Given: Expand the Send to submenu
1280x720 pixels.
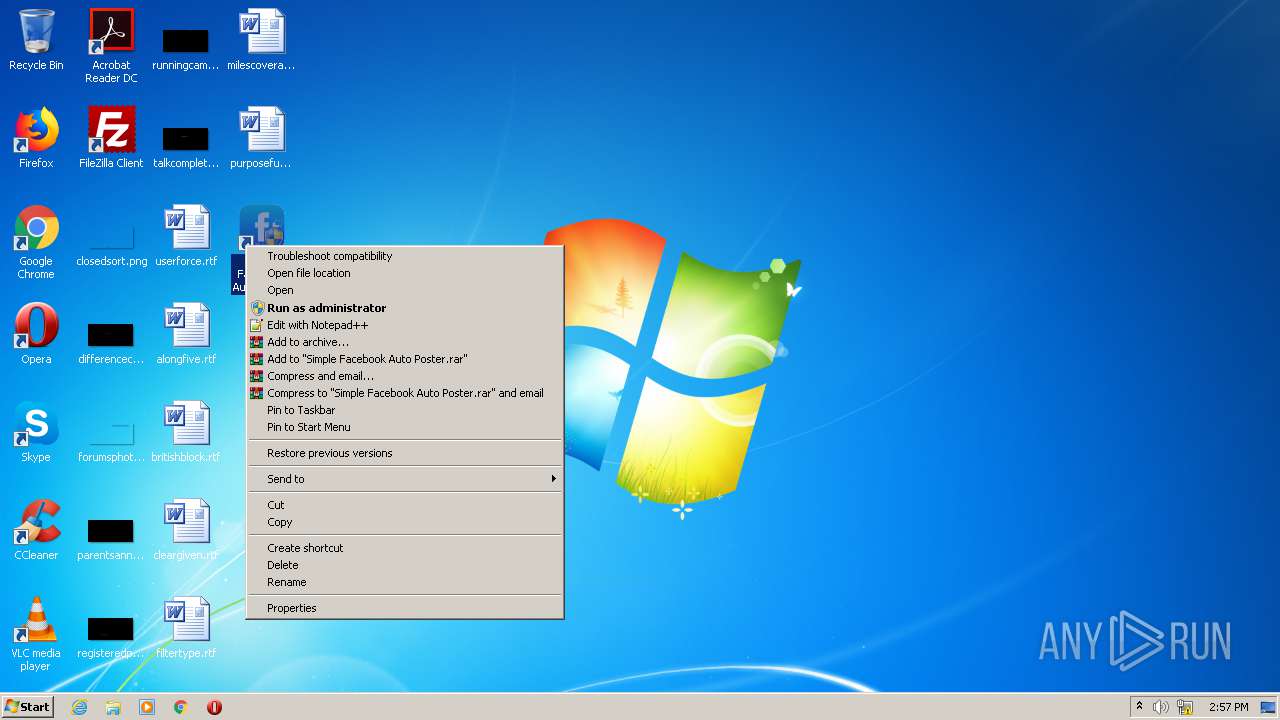Looking at the screenshot, I should [405, 479].
